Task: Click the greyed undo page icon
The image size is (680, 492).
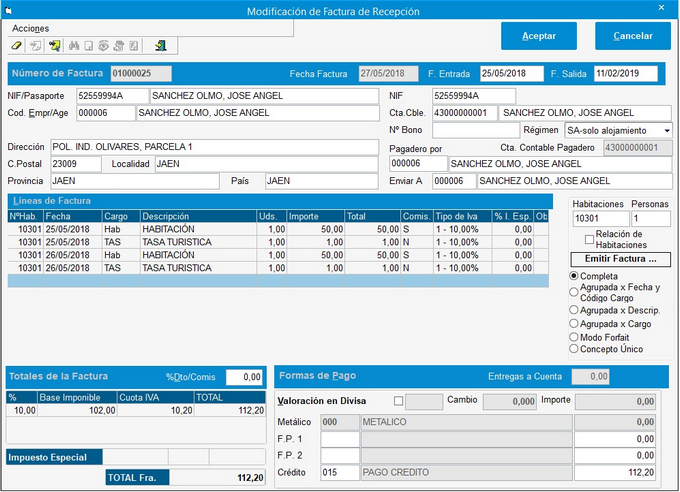Action: [x=36, y=45]
